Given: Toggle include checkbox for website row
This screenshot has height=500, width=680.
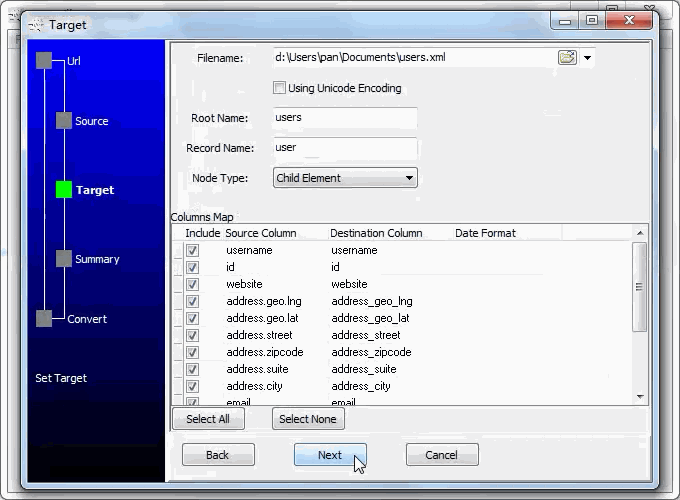Looking at the screenshot, I should (192, 285).
